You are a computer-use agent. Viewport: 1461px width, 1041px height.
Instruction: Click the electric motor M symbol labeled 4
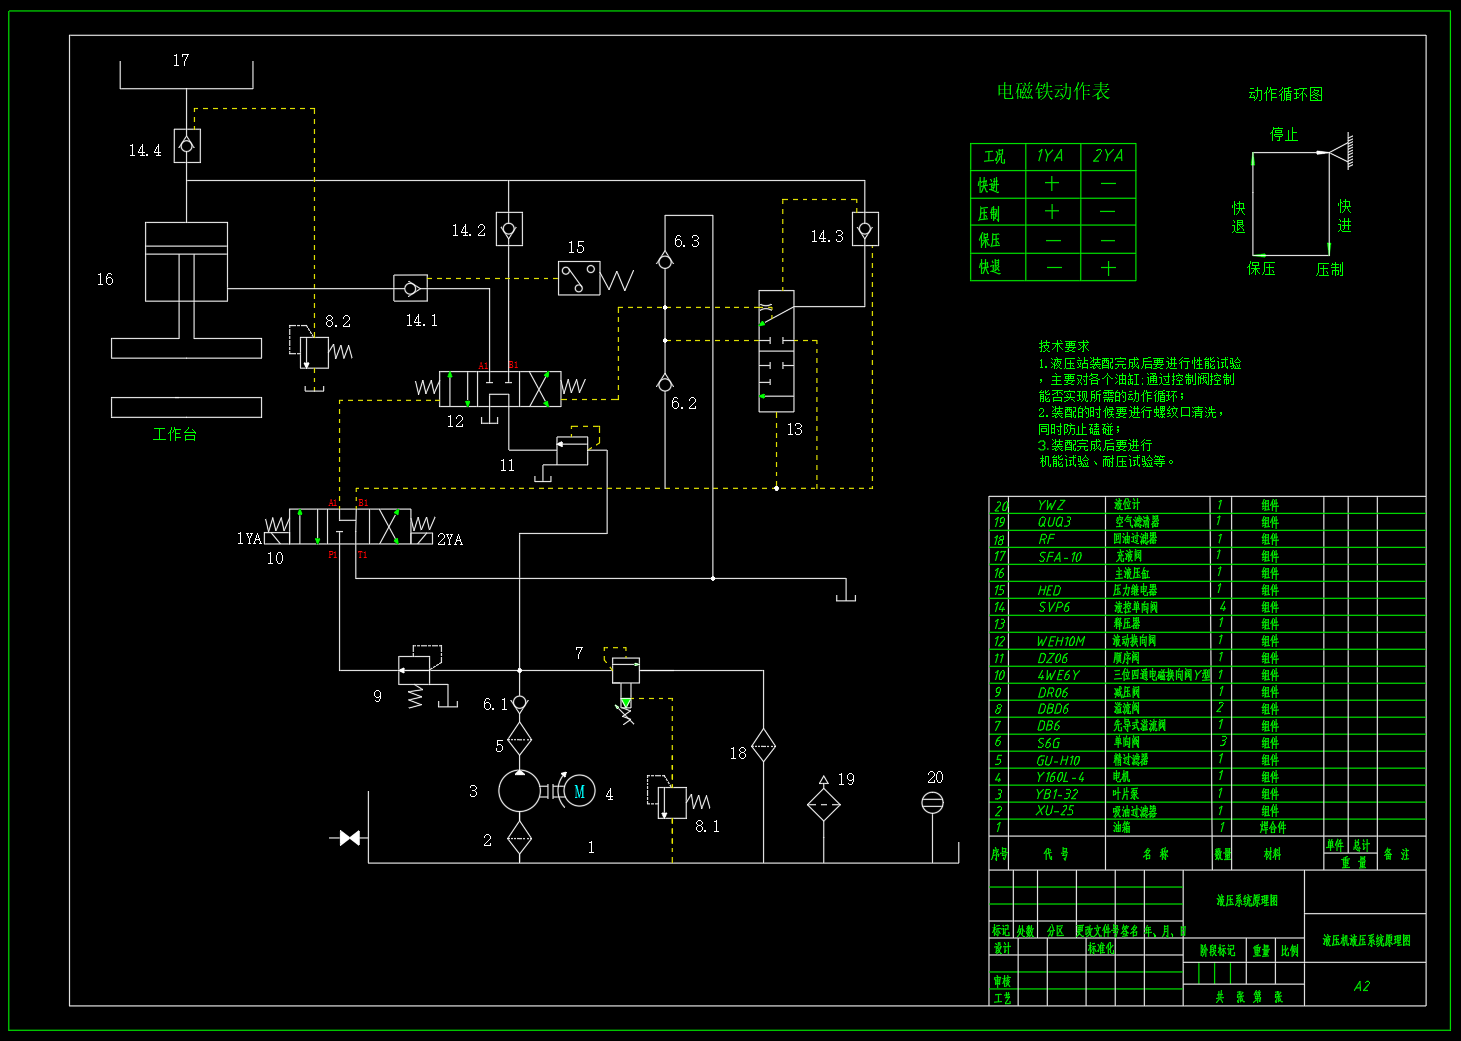[578, 790]
